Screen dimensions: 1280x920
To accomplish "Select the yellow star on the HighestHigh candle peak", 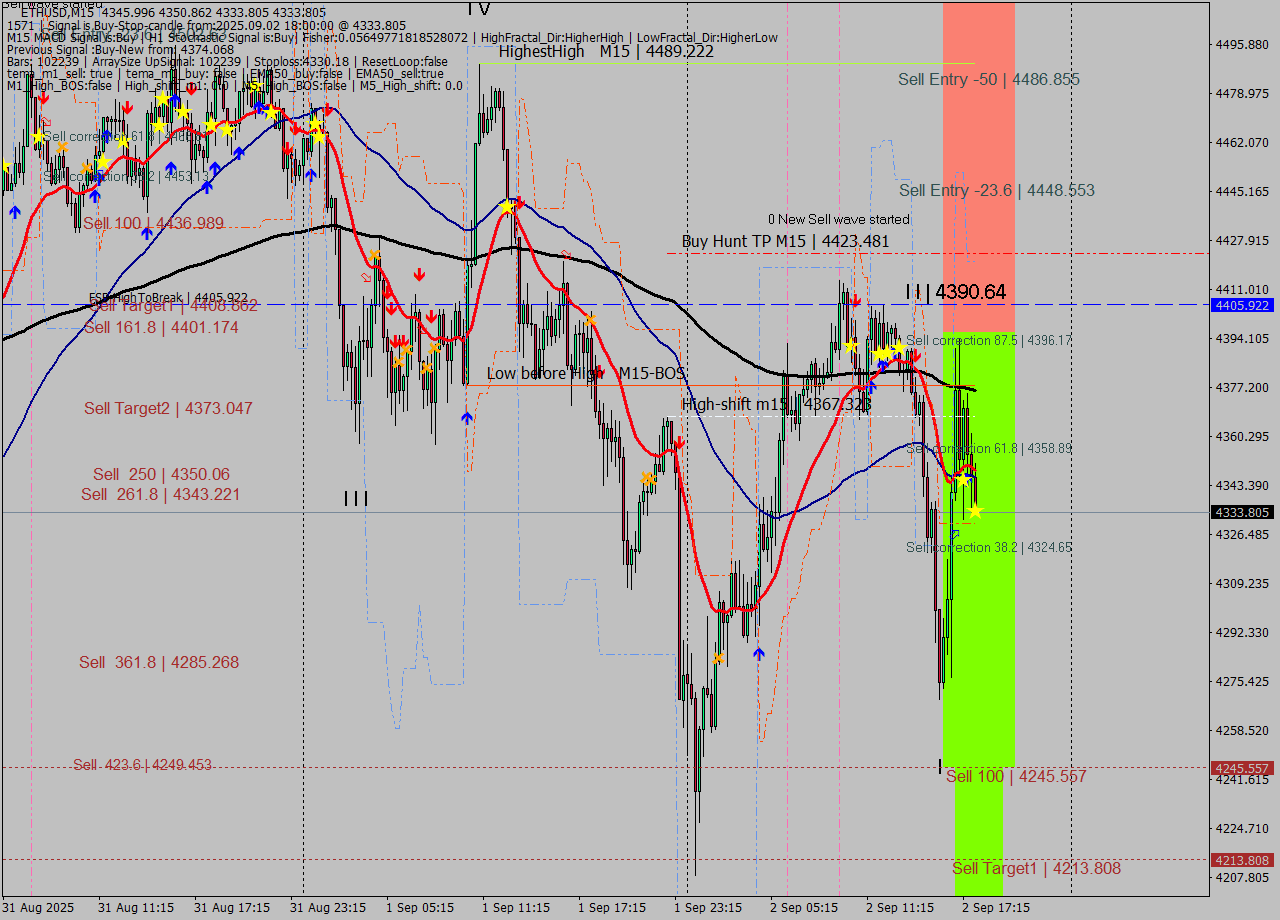I will [507, 207].
